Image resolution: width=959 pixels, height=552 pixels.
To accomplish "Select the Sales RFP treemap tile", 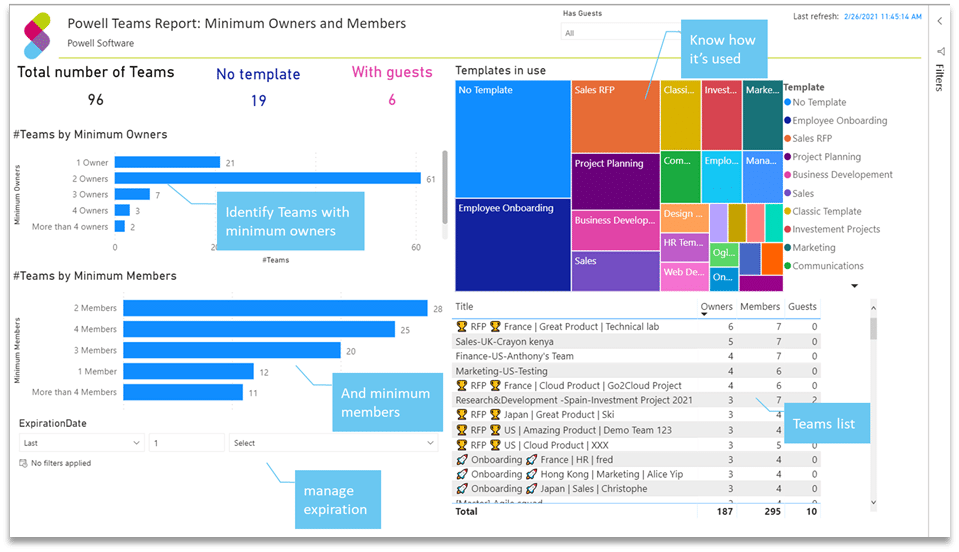I will click(x=615, y=116).
